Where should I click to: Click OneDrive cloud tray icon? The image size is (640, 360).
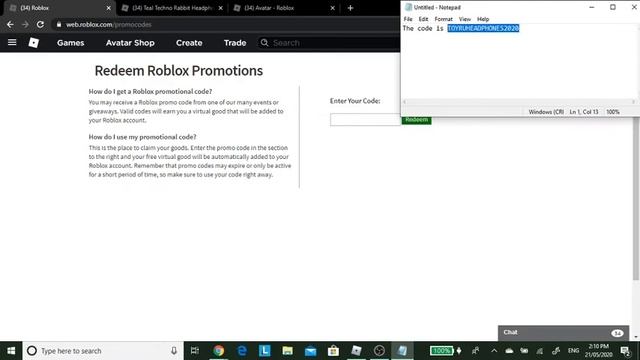509,351
